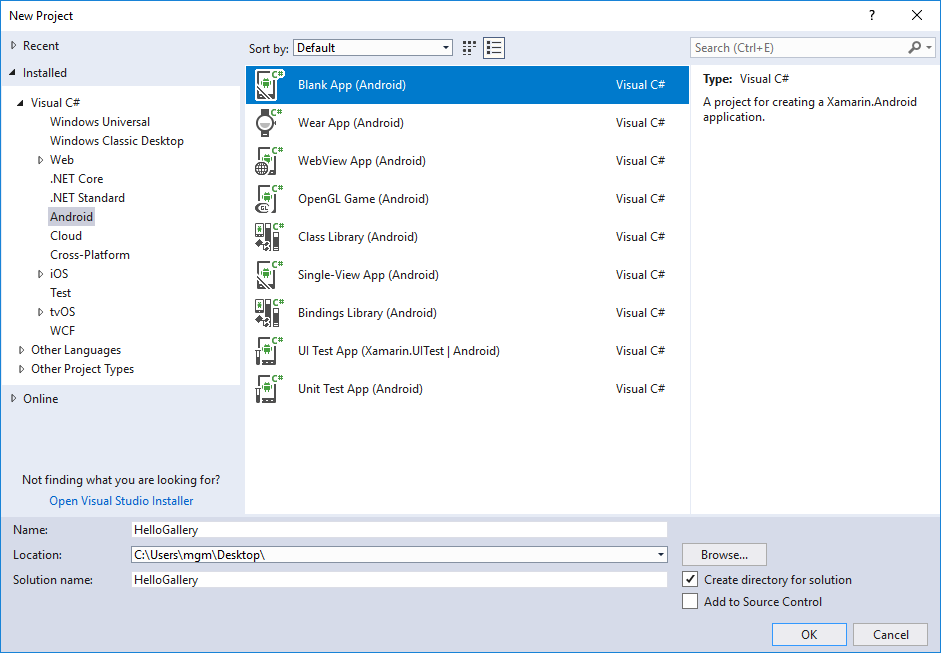Enable Add to Source Control
Screen dimensions: 941x653
(x=690, y=602)
